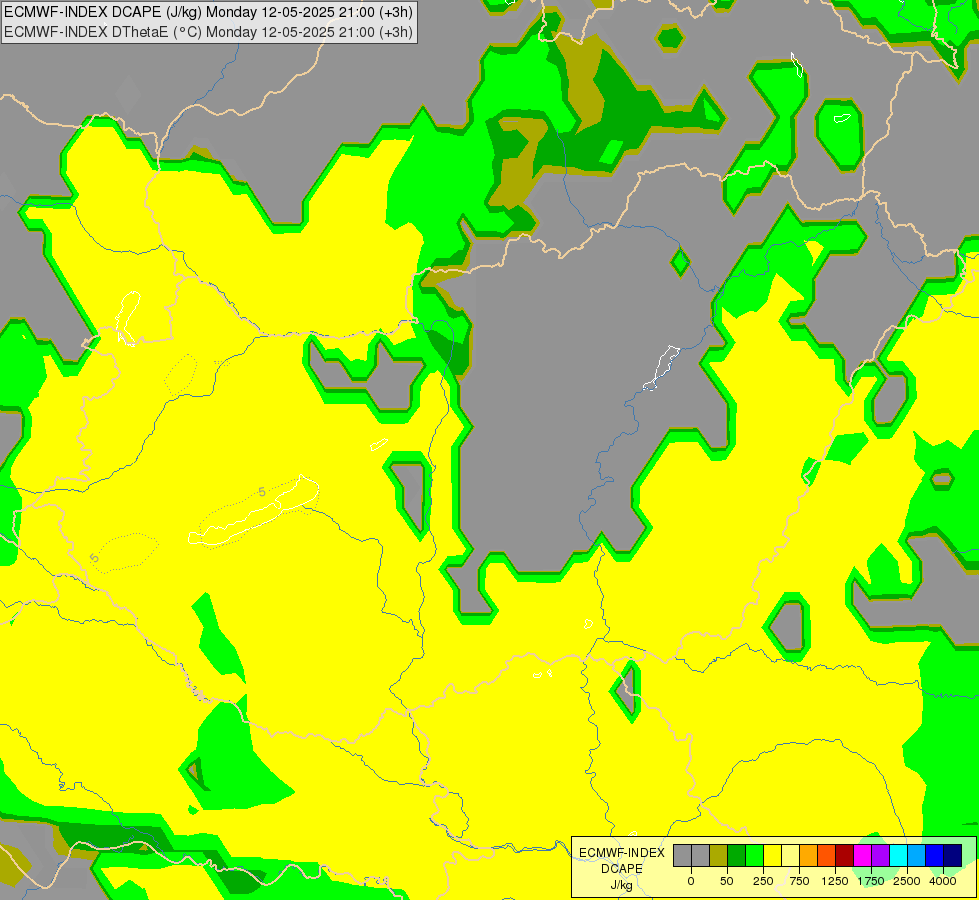Click the legend label '50'

tap(727, 881)
